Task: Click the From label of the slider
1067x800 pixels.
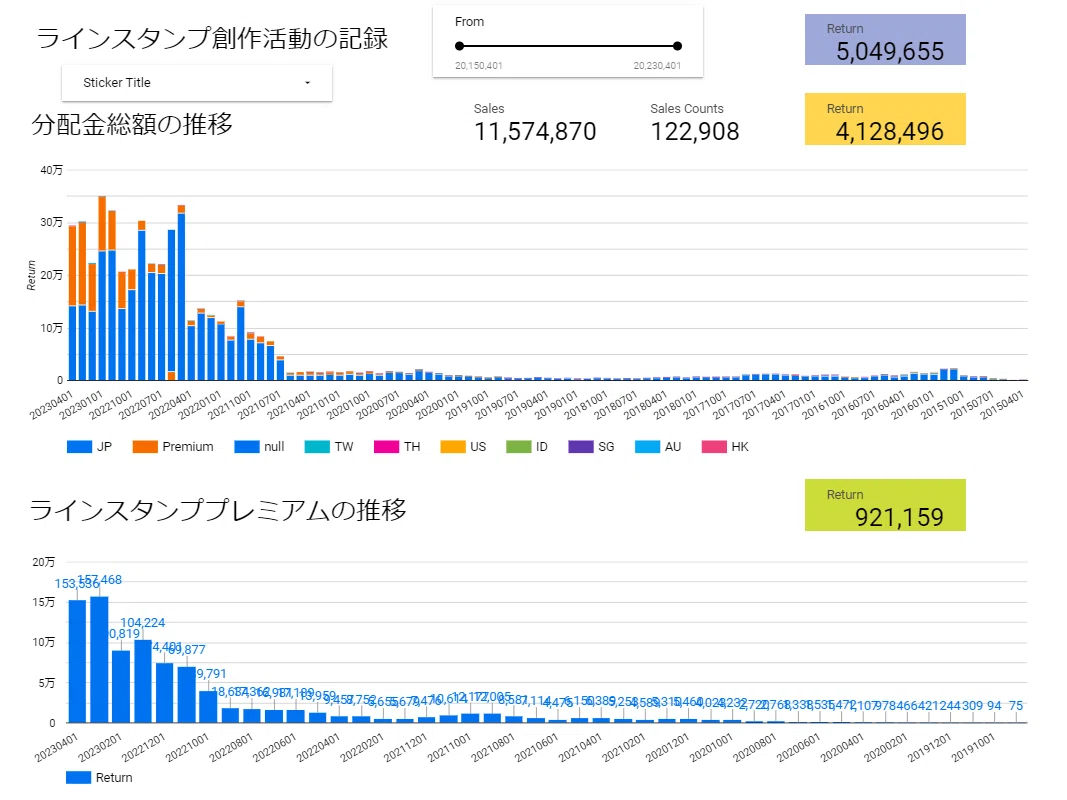Action: (x=470, y=22)
